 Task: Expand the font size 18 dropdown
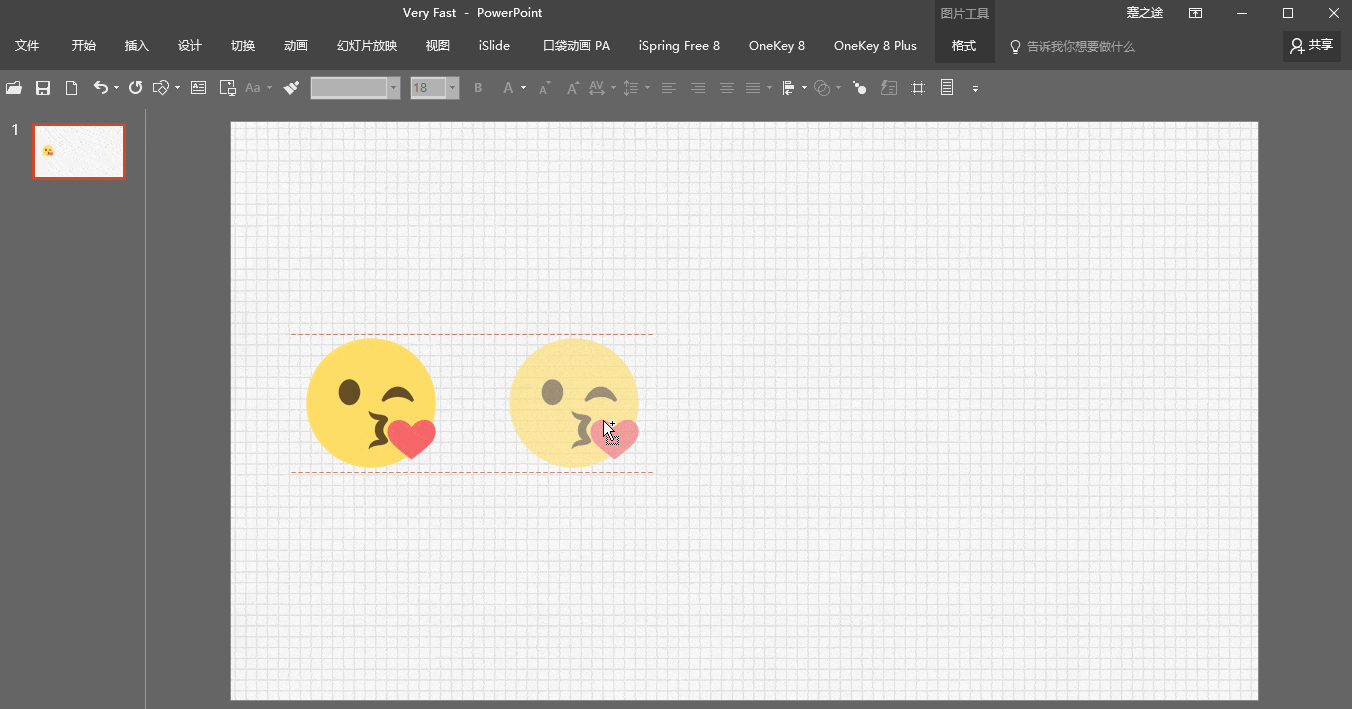(453, 88)
